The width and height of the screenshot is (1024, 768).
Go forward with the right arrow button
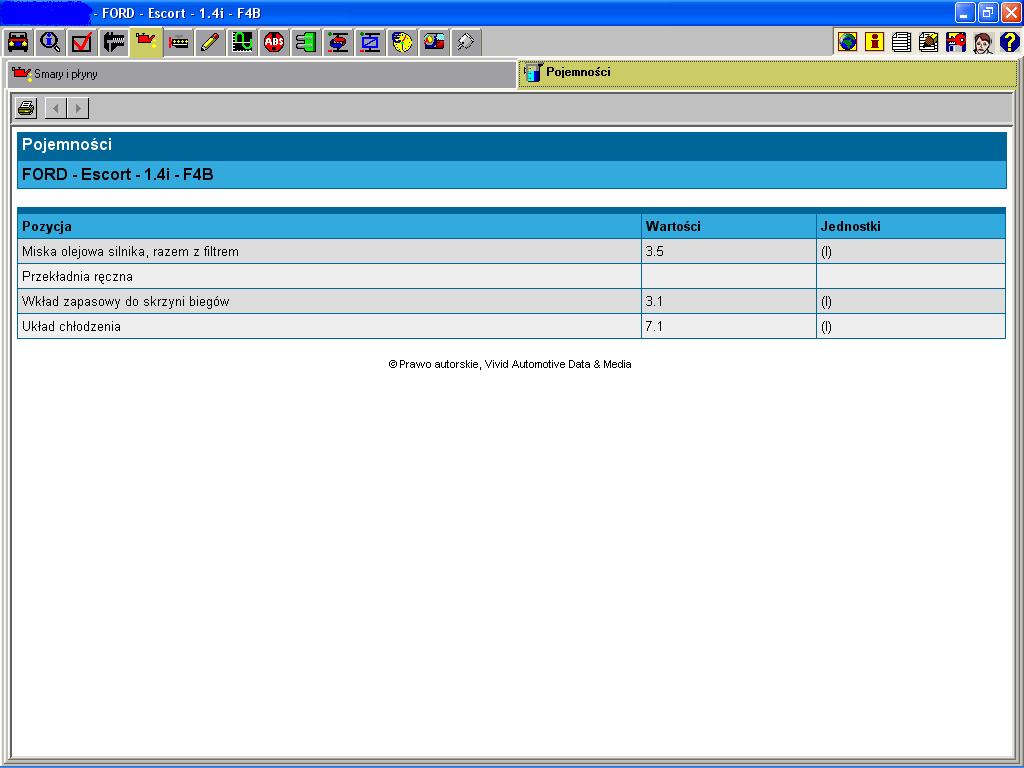[x=78, y=108]
